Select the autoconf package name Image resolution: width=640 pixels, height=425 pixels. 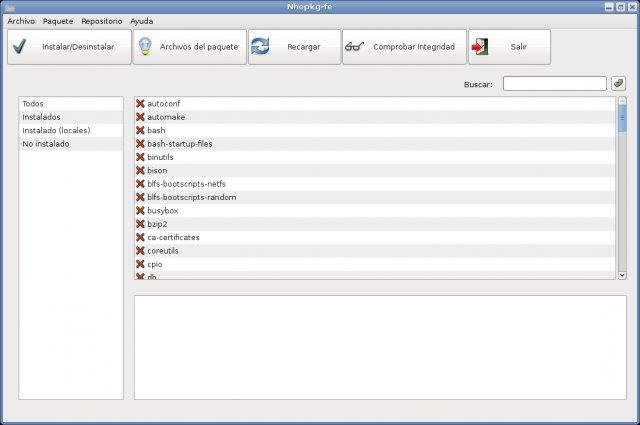coord(164,104)
